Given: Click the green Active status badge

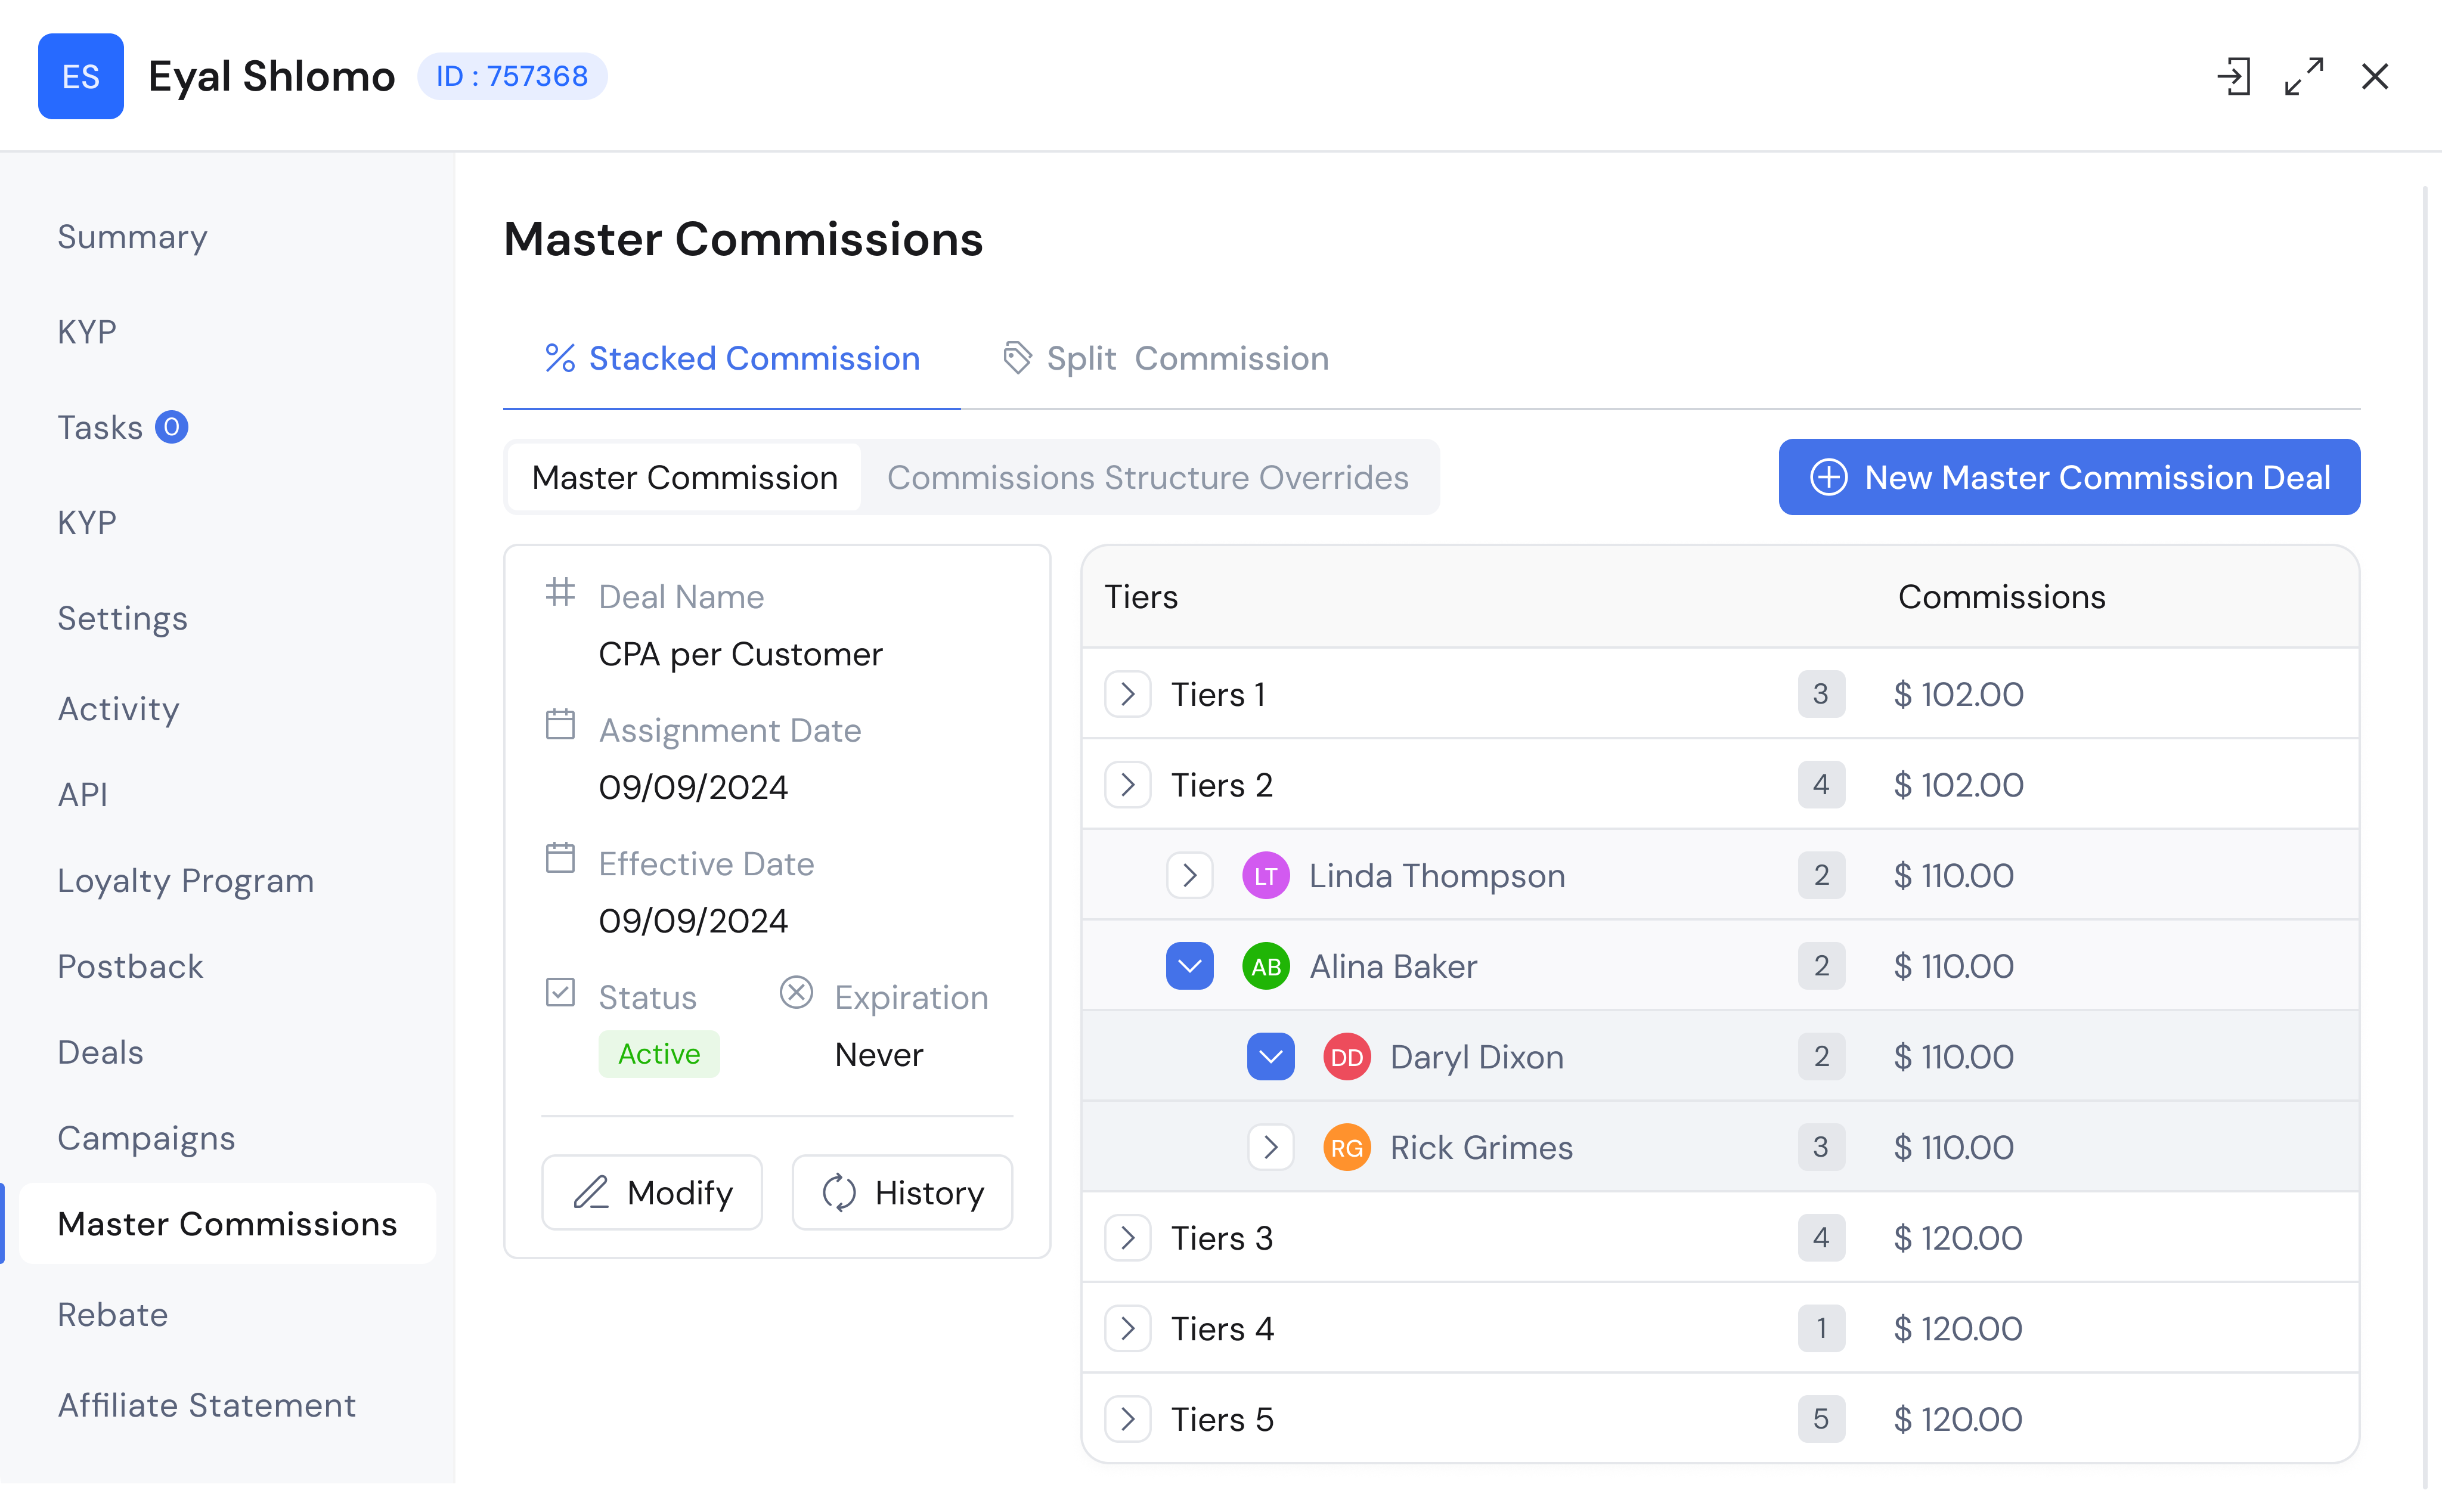Looking at the screenshot, I should point(658,1054).
